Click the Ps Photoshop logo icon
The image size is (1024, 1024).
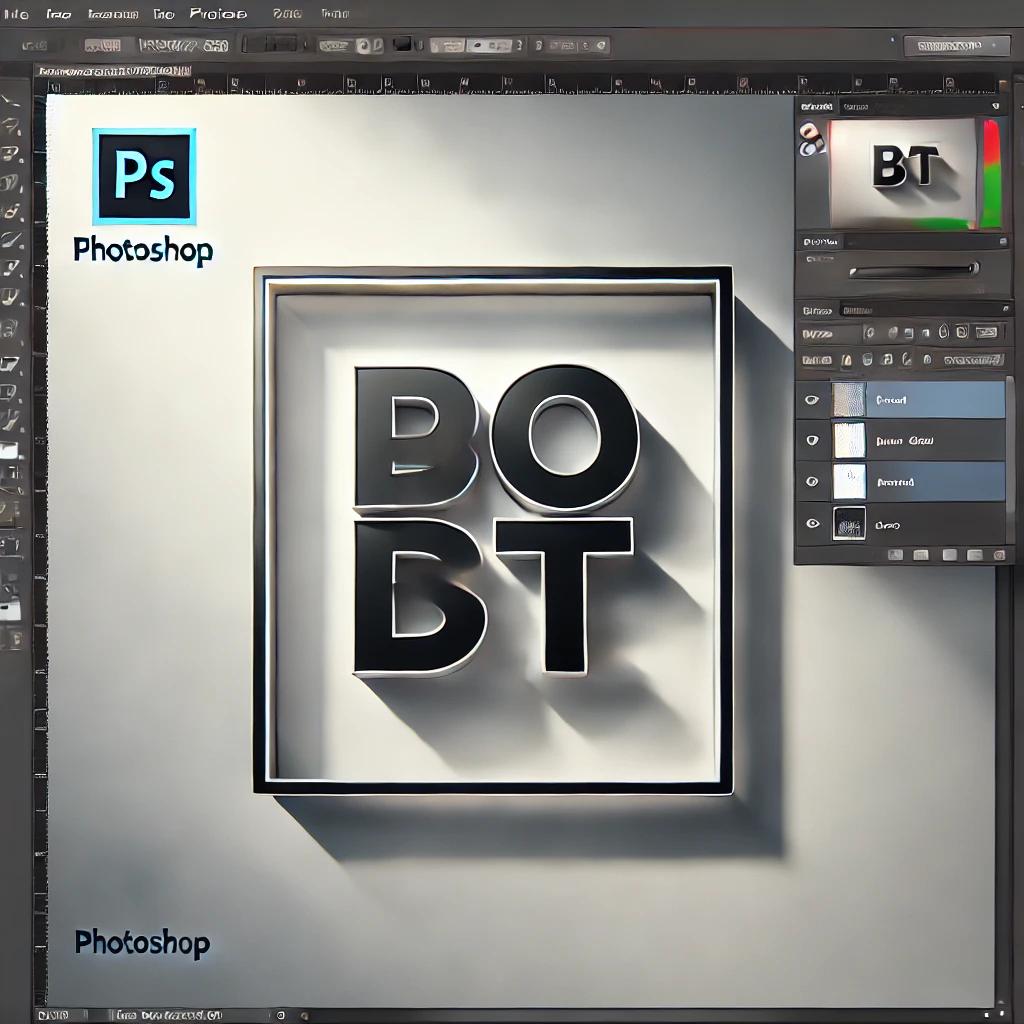[x=144, y=176]
